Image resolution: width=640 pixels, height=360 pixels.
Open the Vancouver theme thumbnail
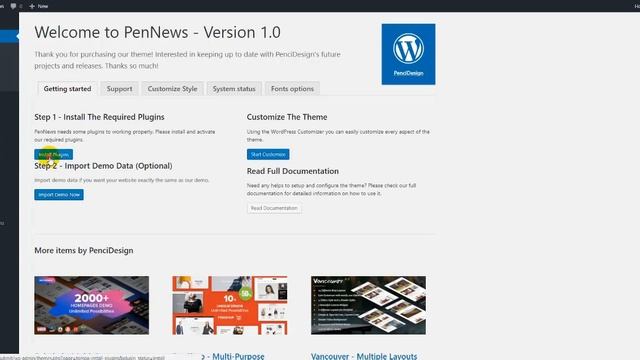point(368,305)
